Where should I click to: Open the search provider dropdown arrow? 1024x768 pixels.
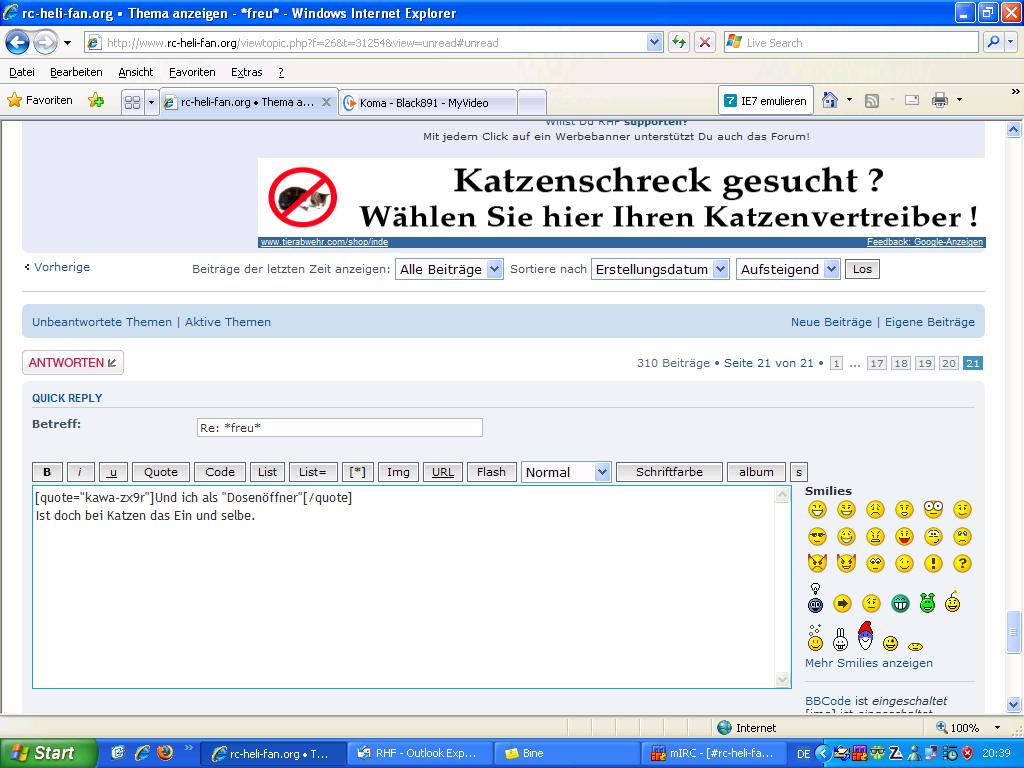[x=1010, y=42]
